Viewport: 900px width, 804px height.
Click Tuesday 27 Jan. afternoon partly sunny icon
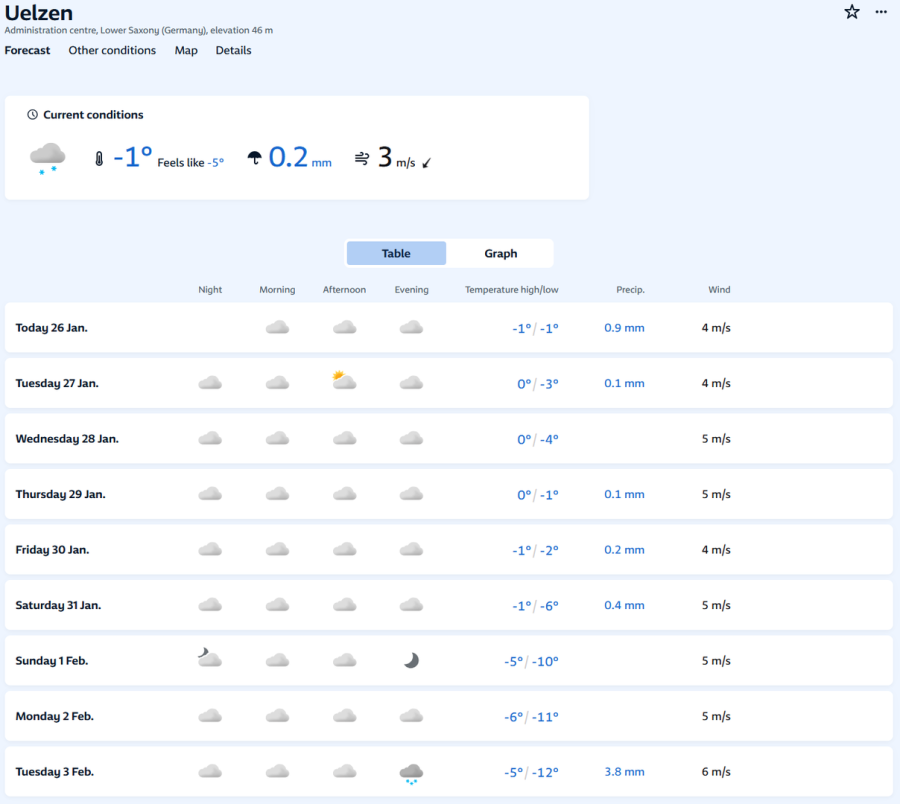pos(344,381)
